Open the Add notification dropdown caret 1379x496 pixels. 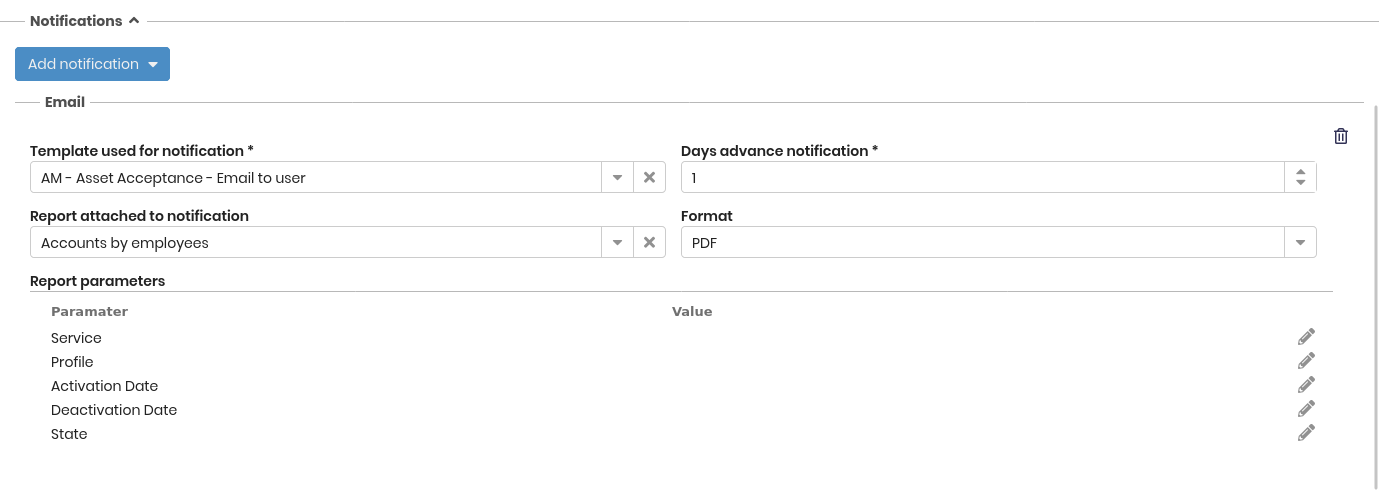153,65
